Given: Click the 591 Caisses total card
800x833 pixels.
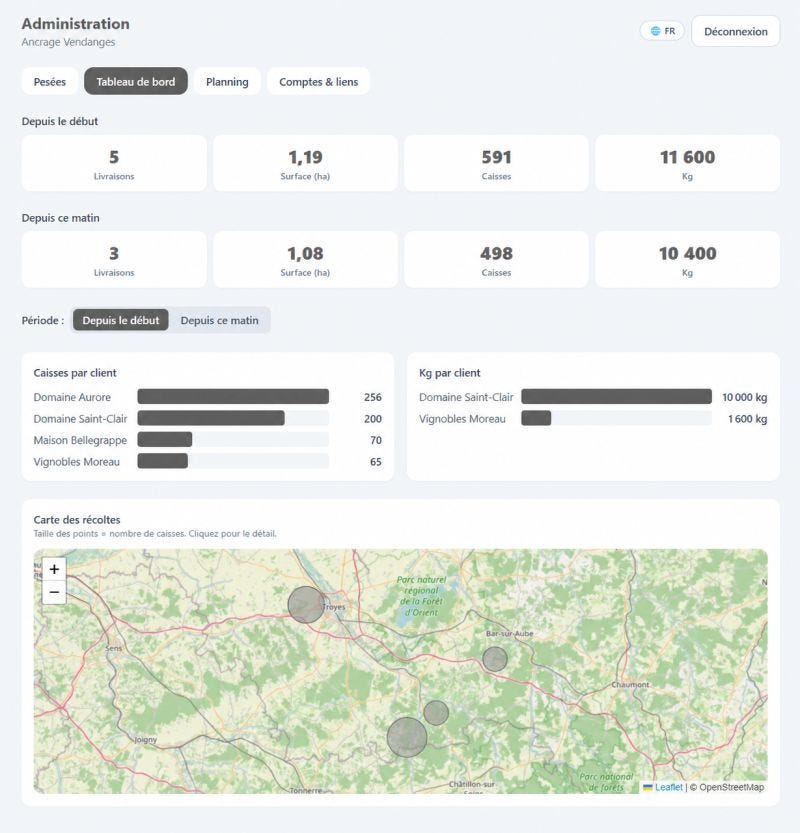Looking at the screenshot, I should pos(496,163).
